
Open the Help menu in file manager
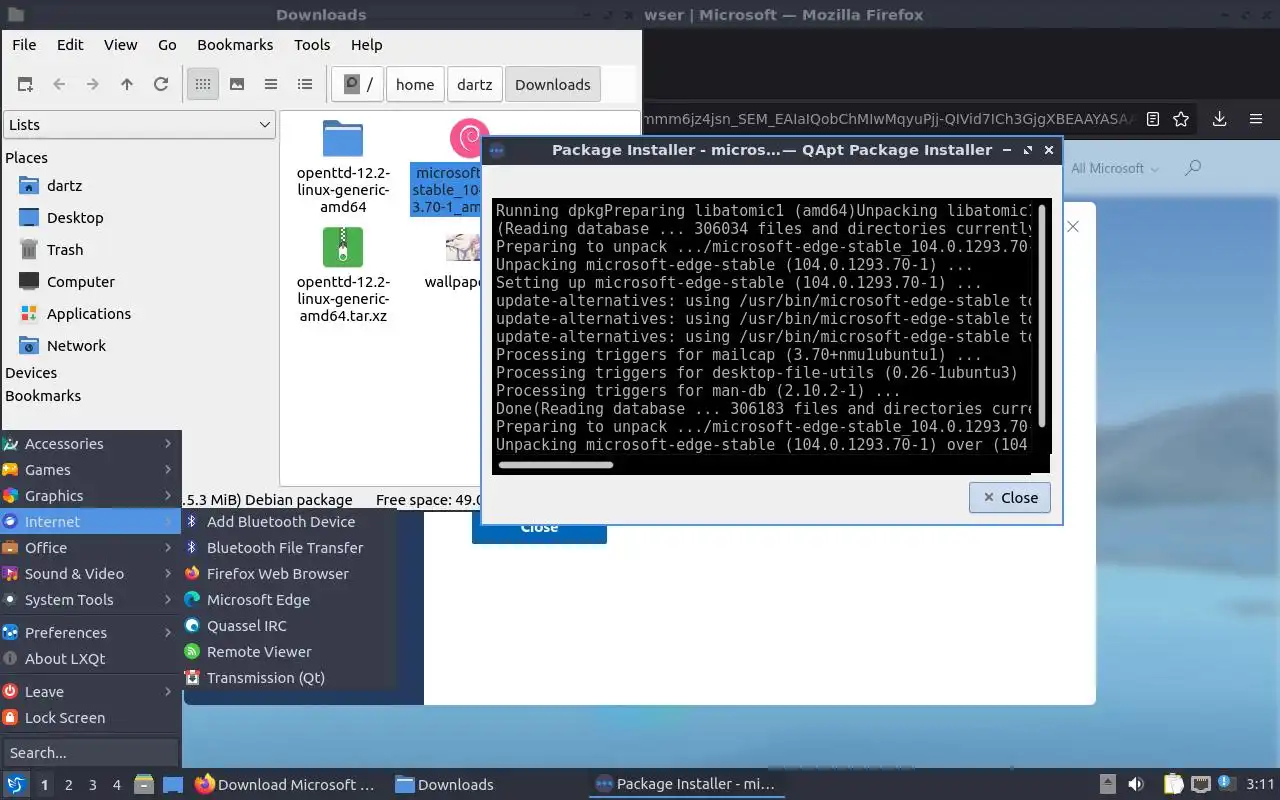366,44
